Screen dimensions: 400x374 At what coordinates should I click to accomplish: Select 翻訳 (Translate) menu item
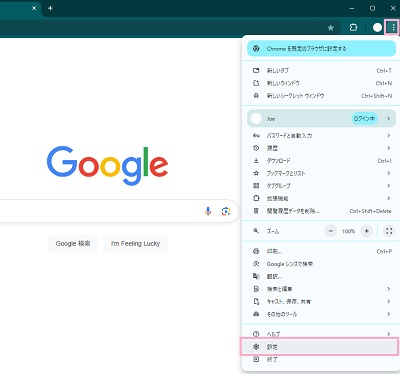321,276
